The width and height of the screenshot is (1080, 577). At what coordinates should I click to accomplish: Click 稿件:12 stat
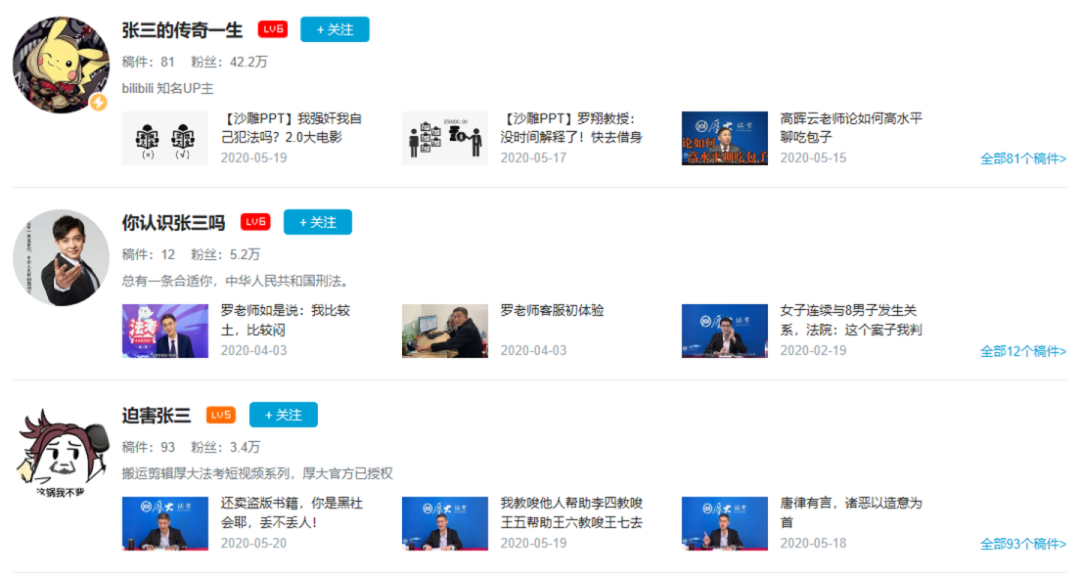(x=148, y=255)
